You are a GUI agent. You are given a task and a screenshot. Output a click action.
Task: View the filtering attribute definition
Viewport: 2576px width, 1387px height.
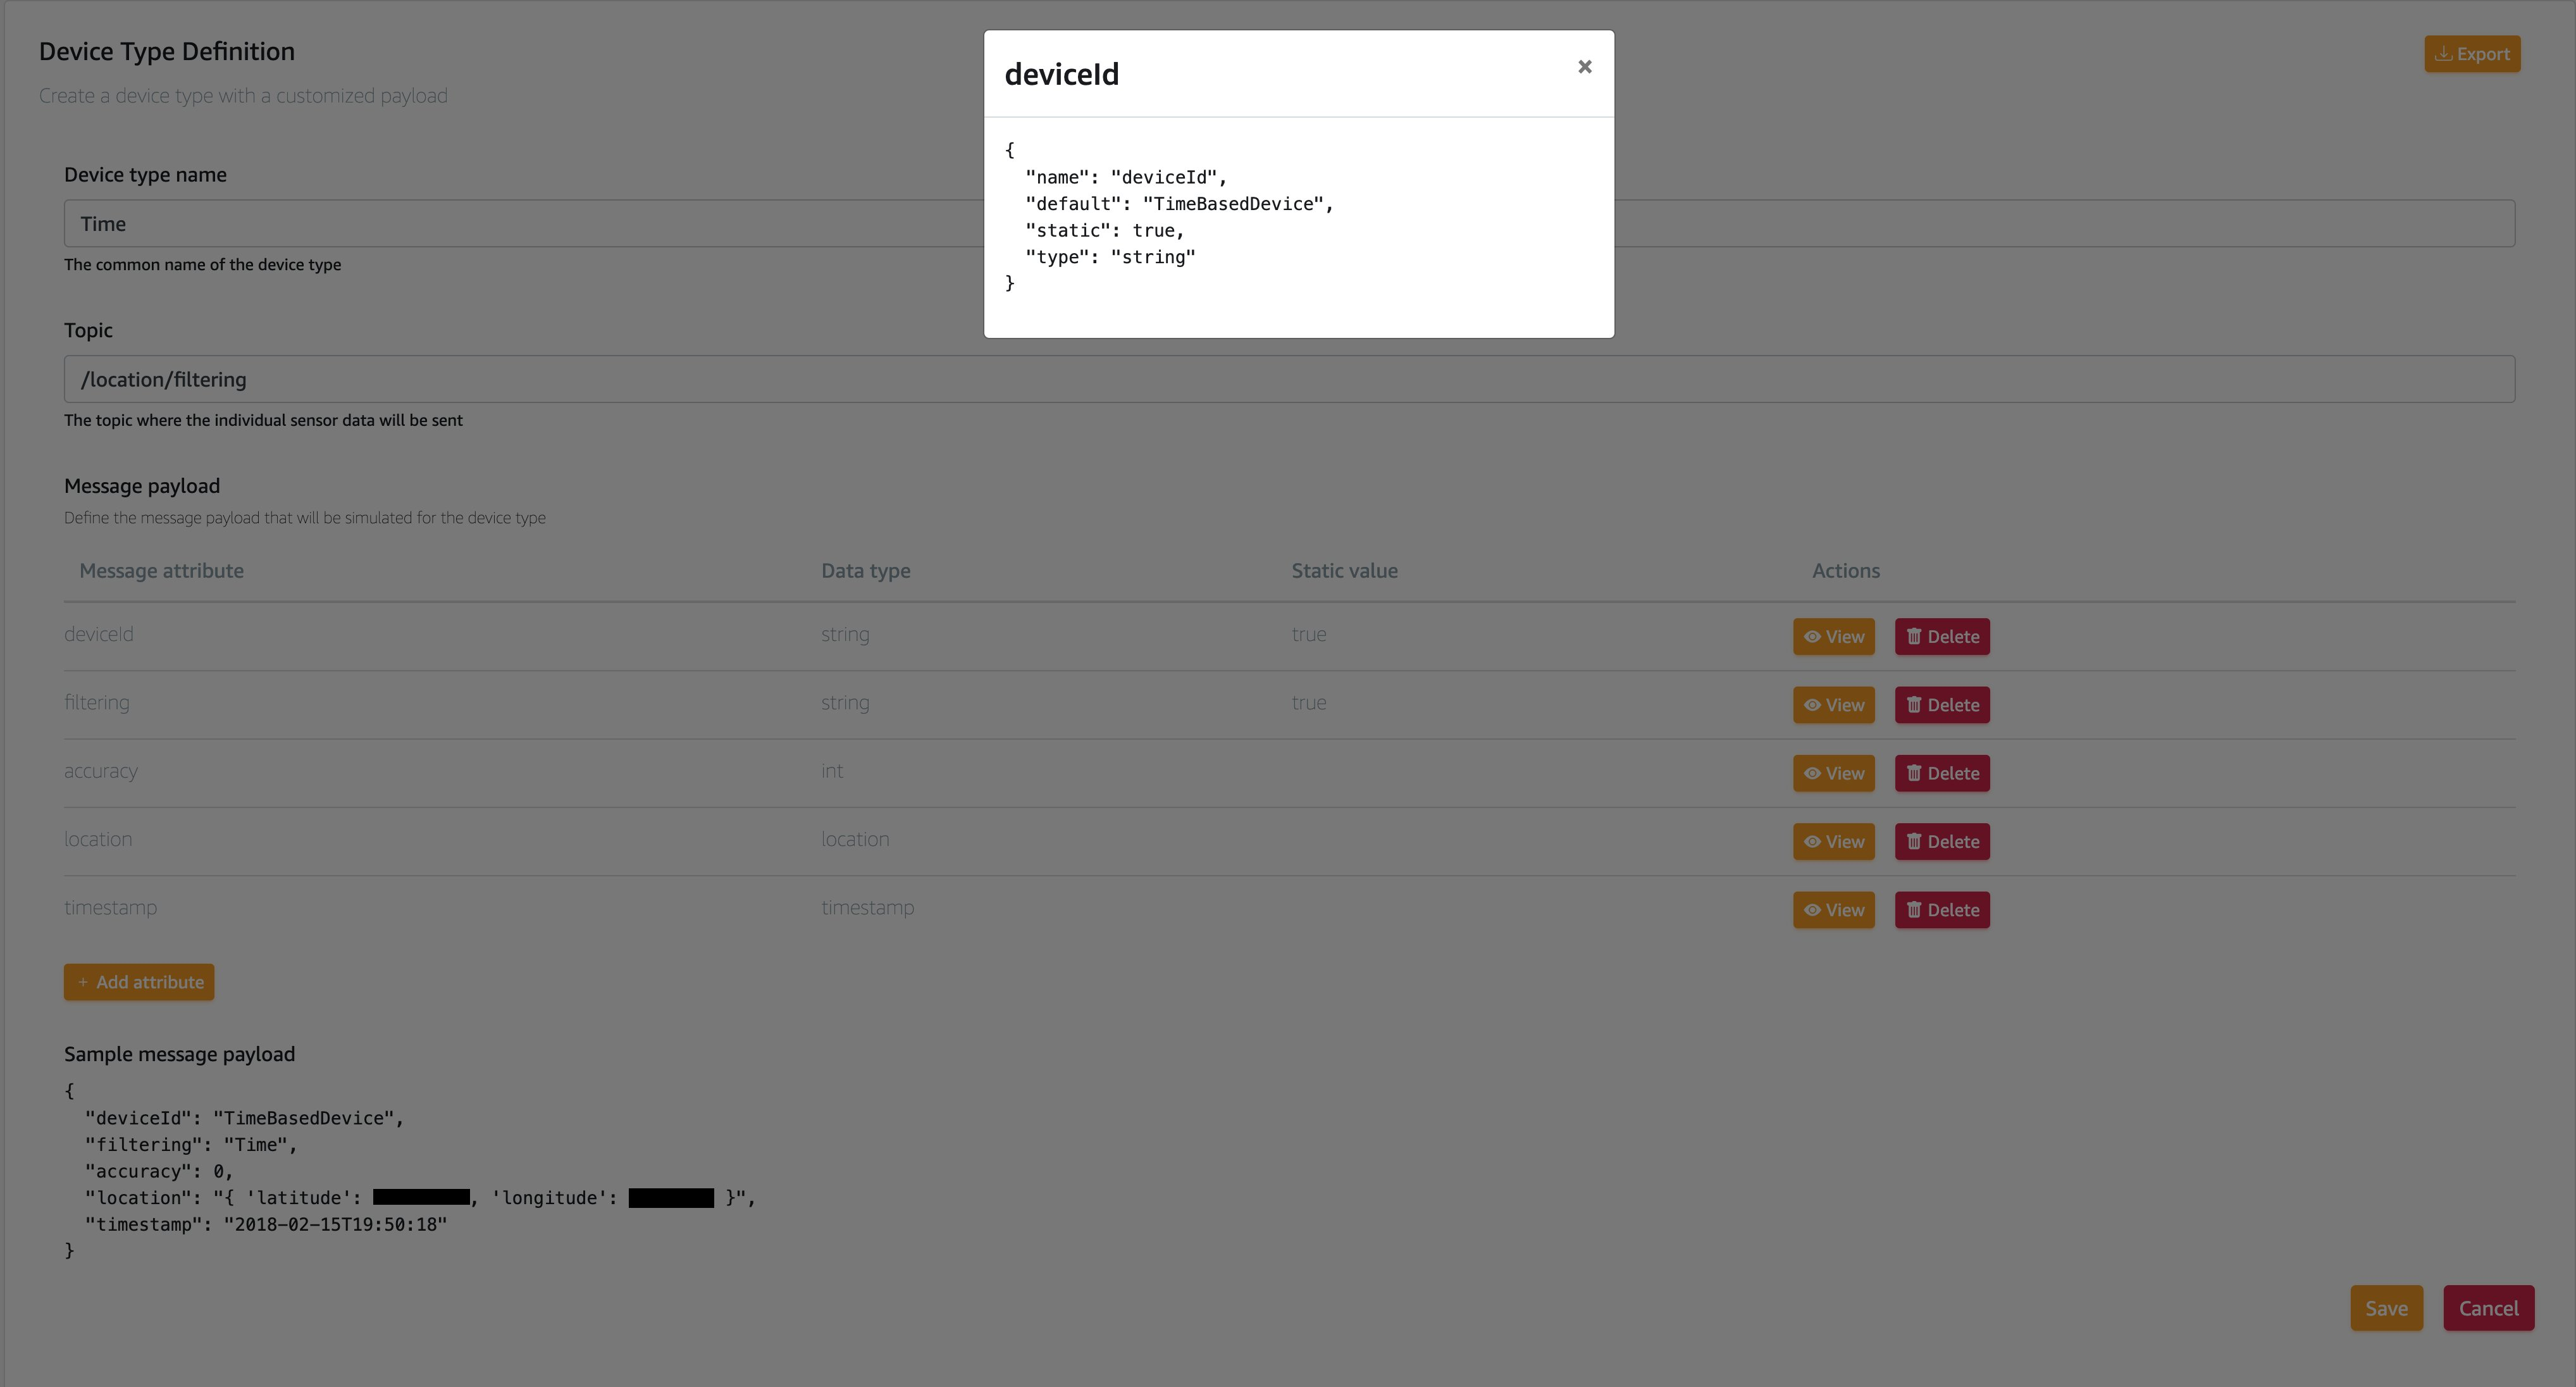(x=1833, y=704)
